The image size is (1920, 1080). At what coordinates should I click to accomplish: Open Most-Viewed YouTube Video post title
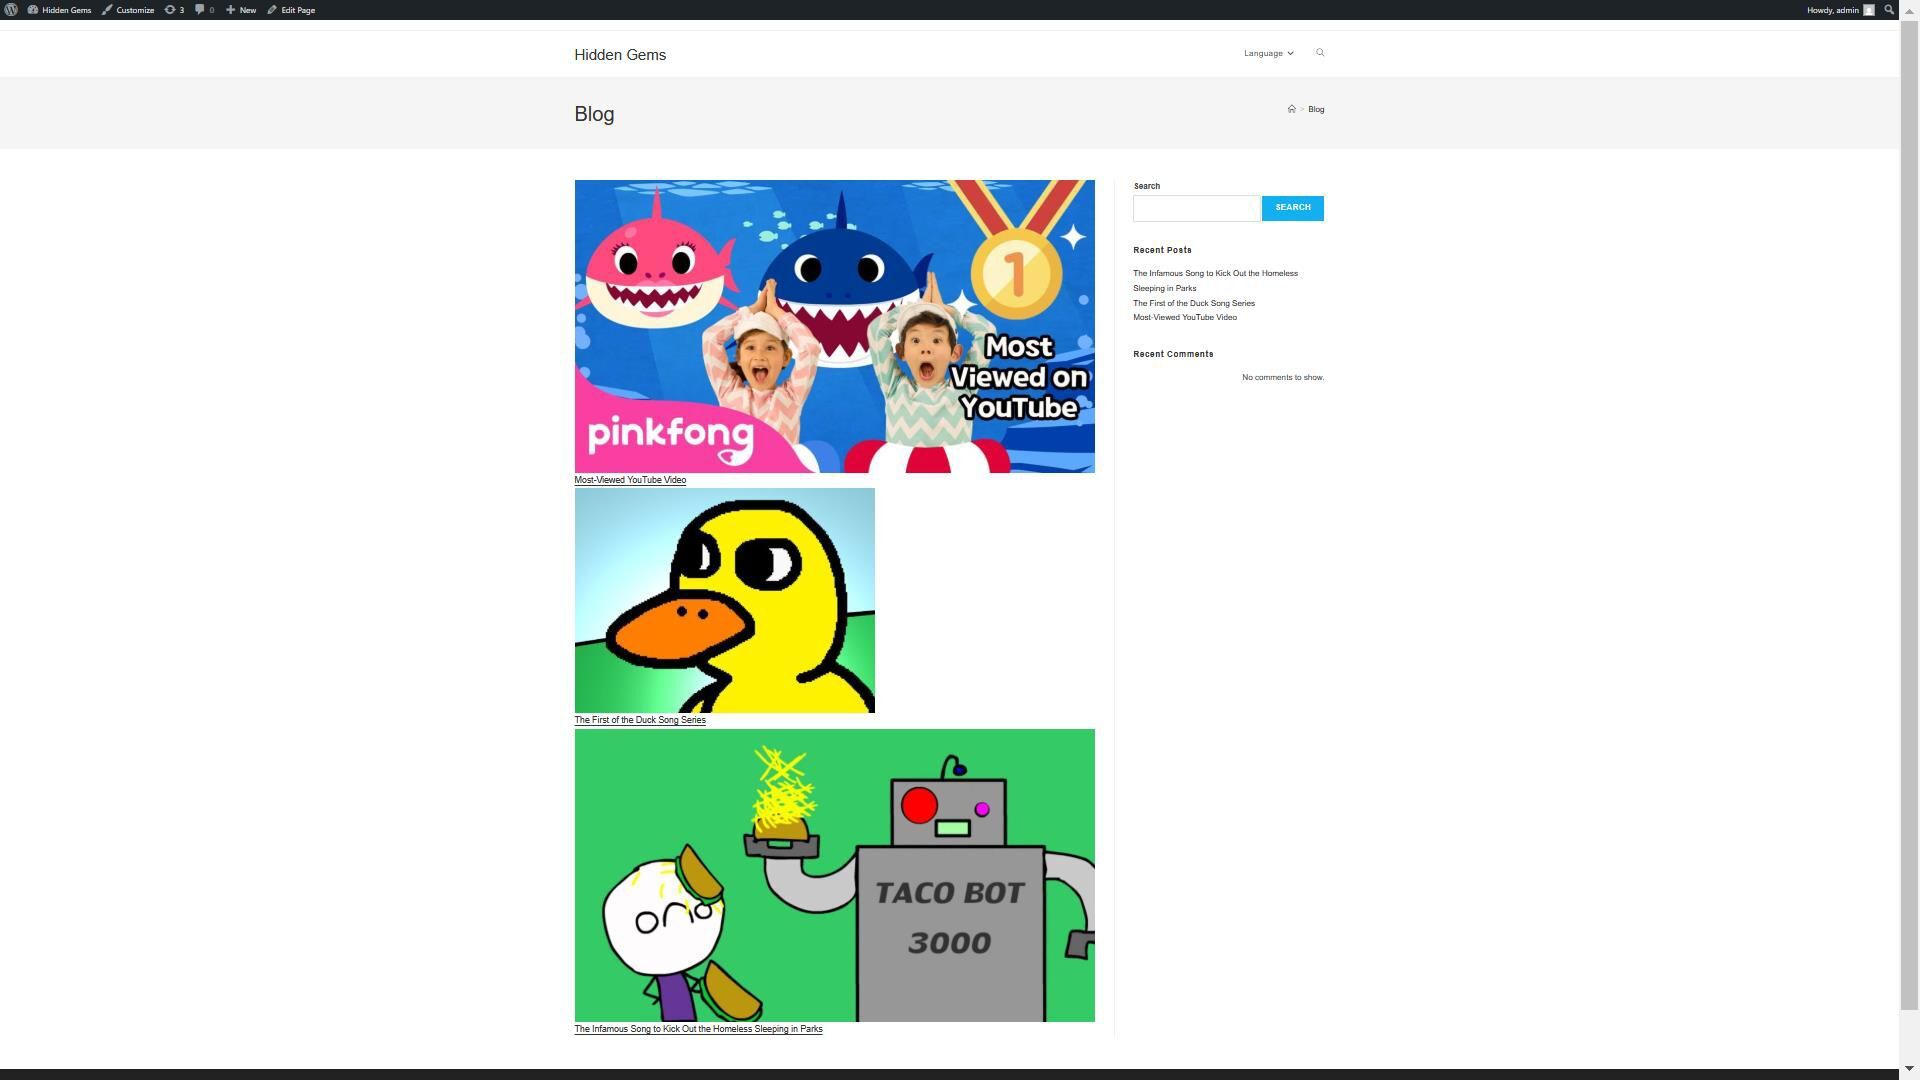(630, 480)
